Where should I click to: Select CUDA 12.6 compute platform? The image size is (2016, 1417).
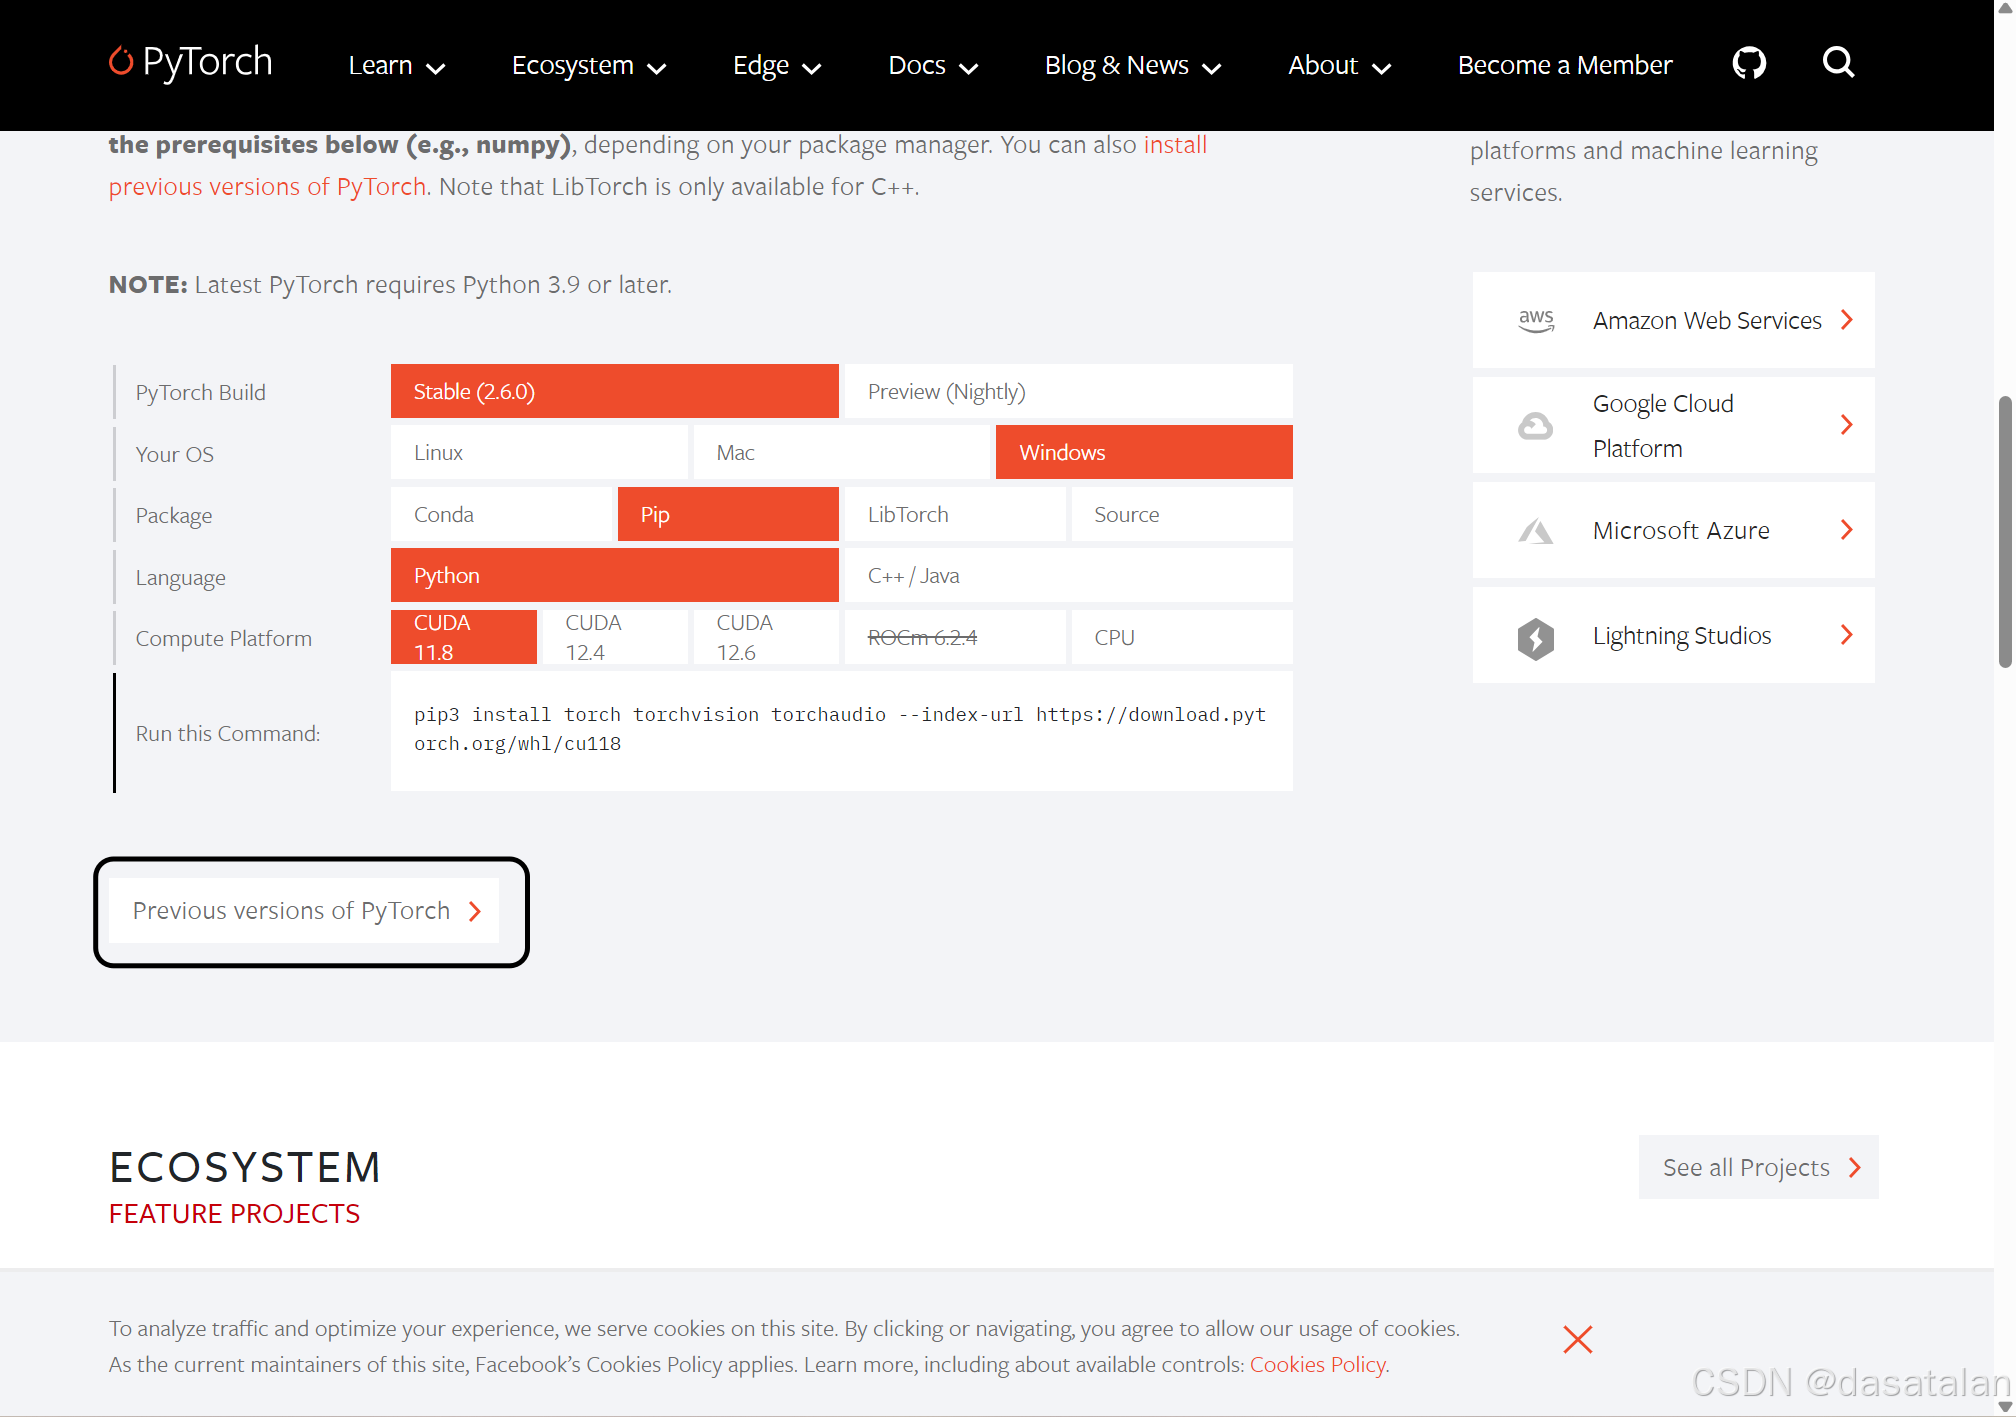[765, 637]
